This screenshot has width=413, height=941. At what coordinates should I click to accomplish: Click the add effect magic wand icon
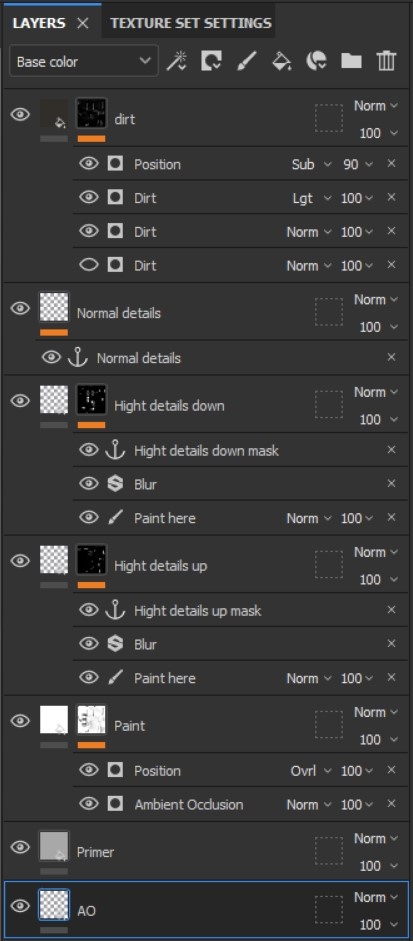click(x=176, y=61)
